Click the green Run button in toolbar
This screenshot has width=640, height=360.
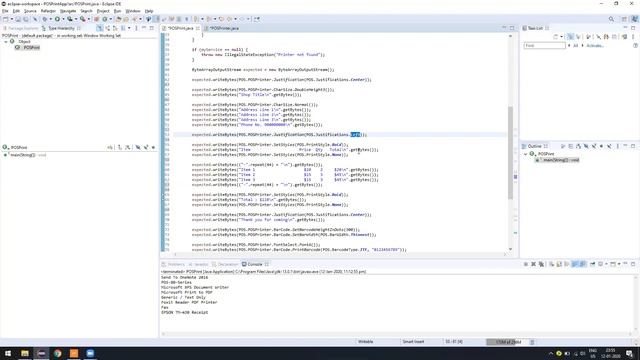[58, 19]
